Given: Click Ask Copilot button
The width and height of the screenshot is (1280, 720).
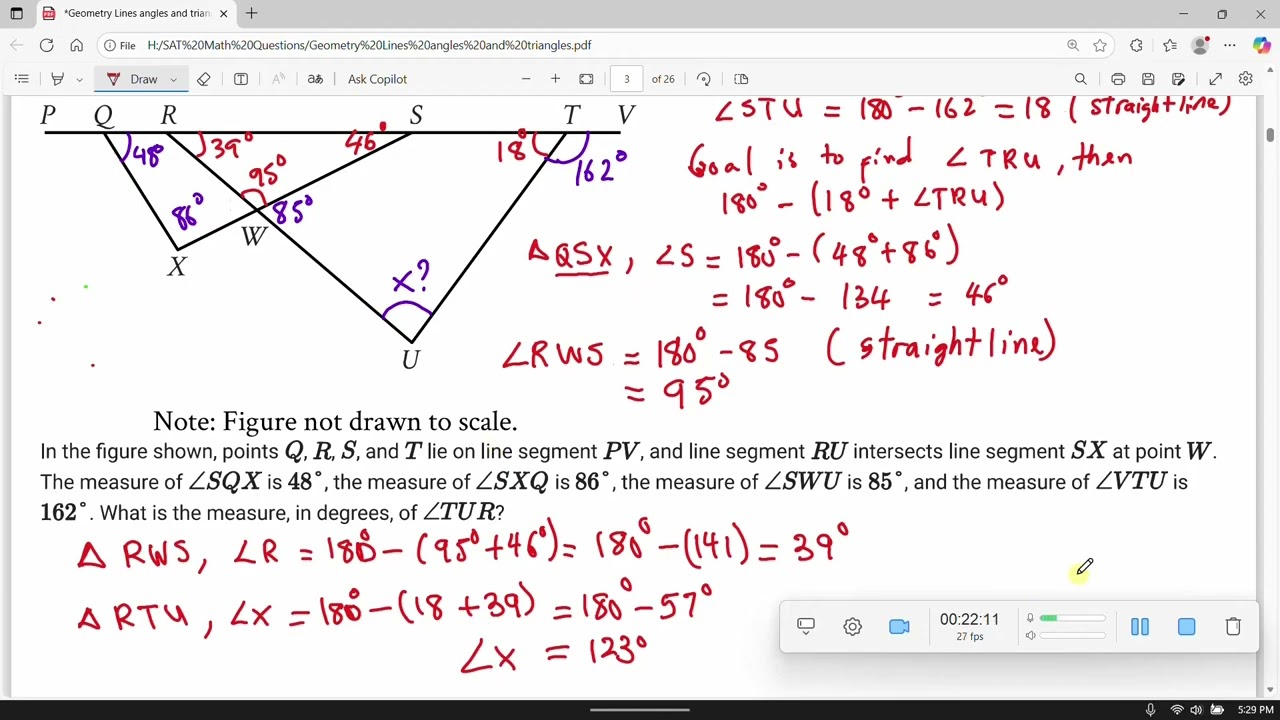Looking at the screenshot, I should (377, 79).
